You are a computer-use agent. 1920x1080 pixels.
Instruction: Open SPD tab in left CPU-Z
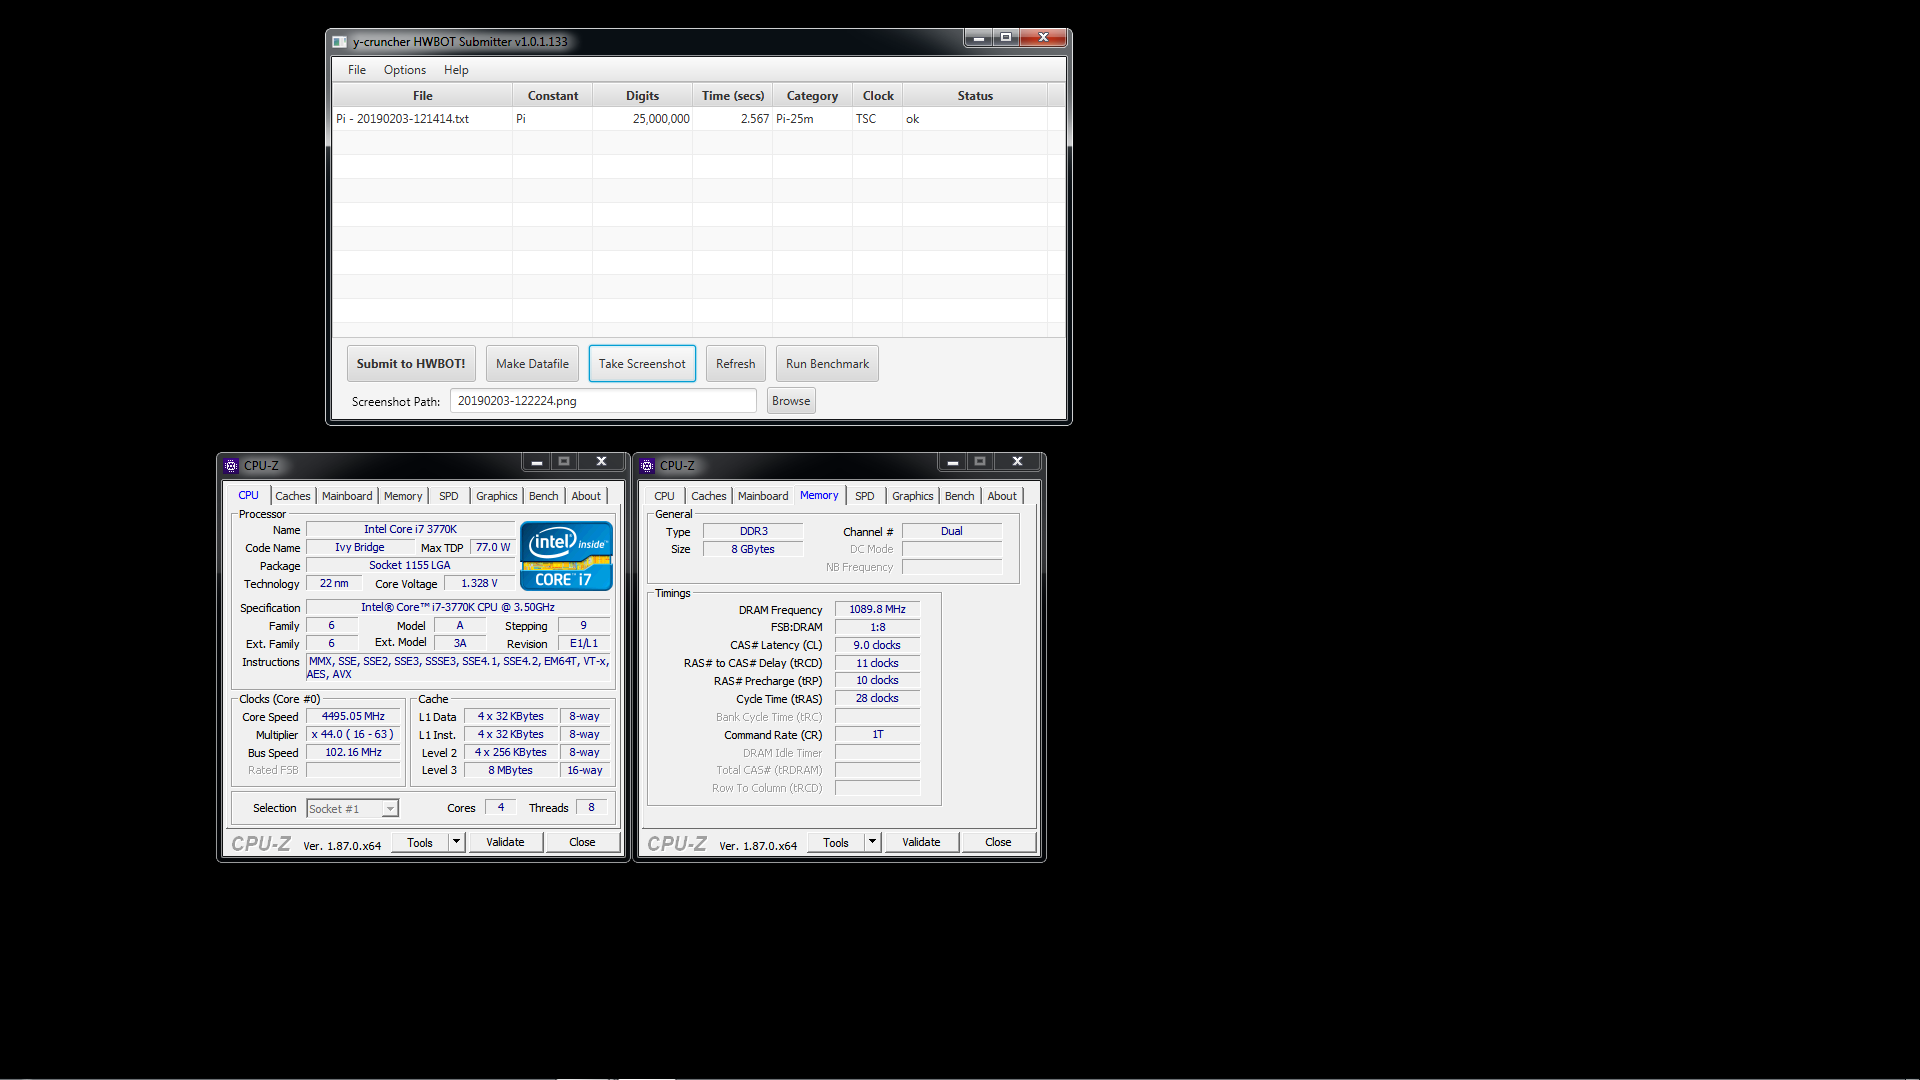pyautogui.click(x=449, y=496)
